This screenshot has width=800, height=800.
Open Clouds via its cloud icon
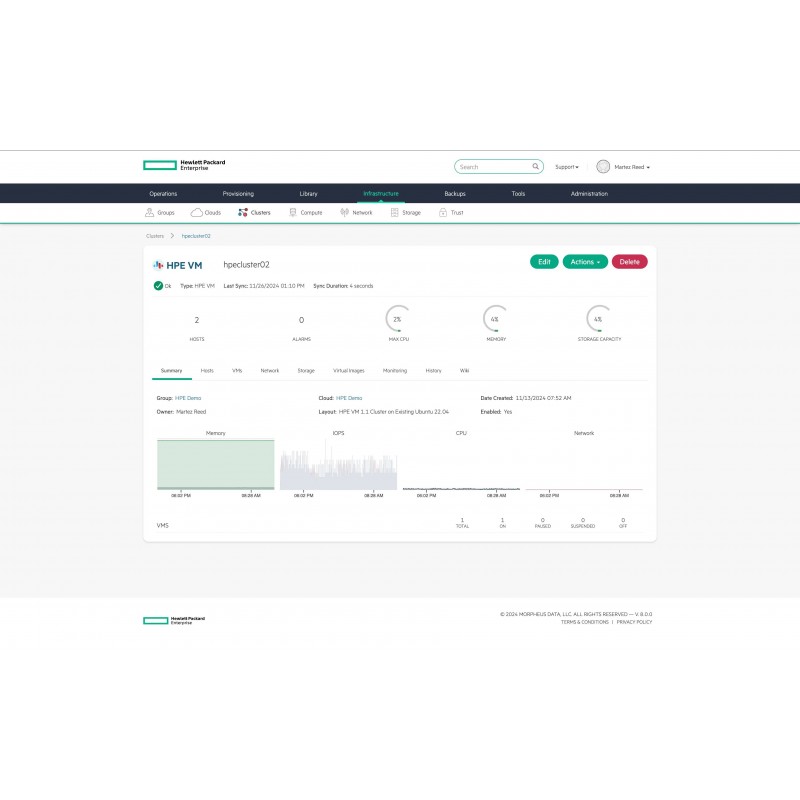click(x=197, y=213)
